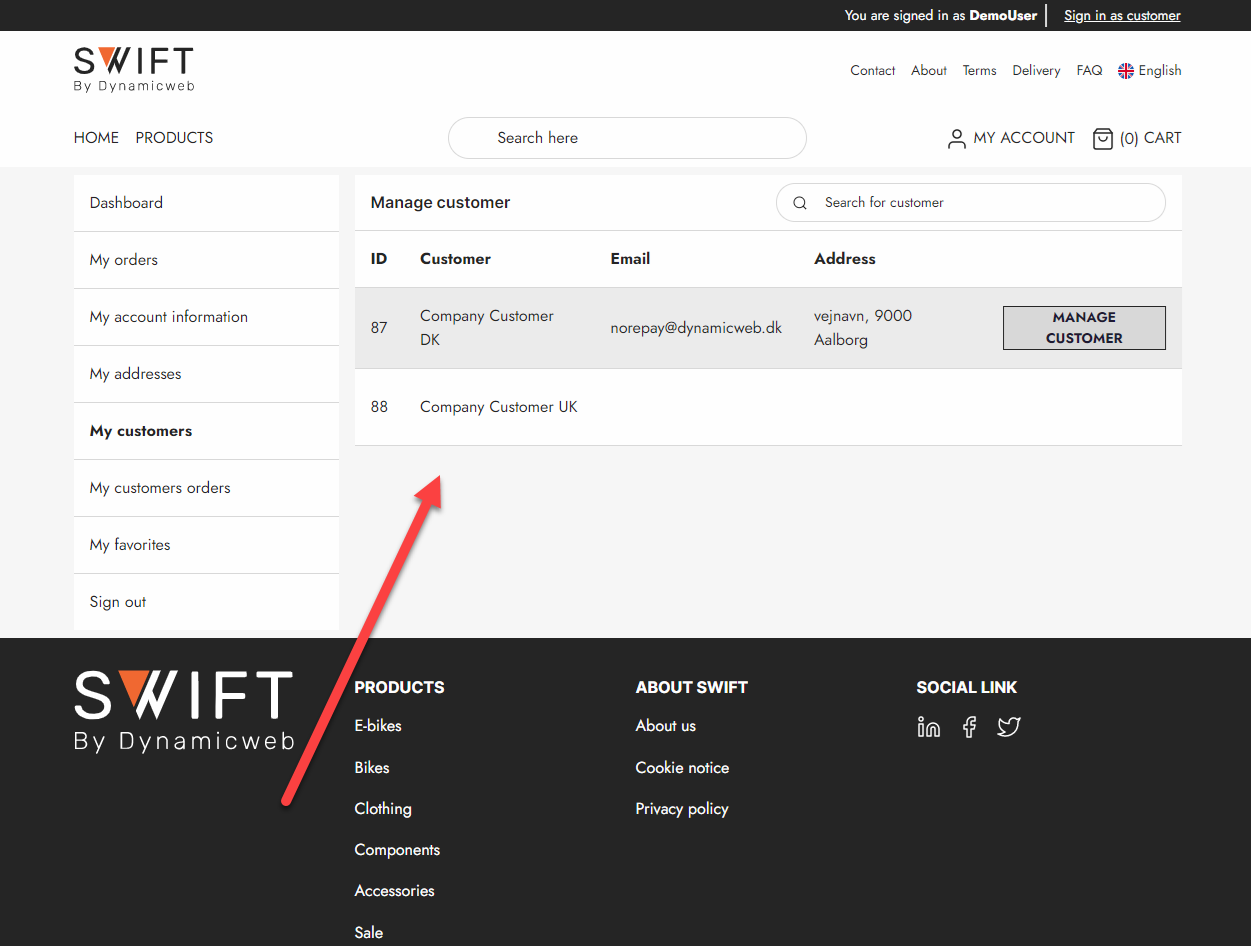Click Sign in as customer link

pos(1122,15)
